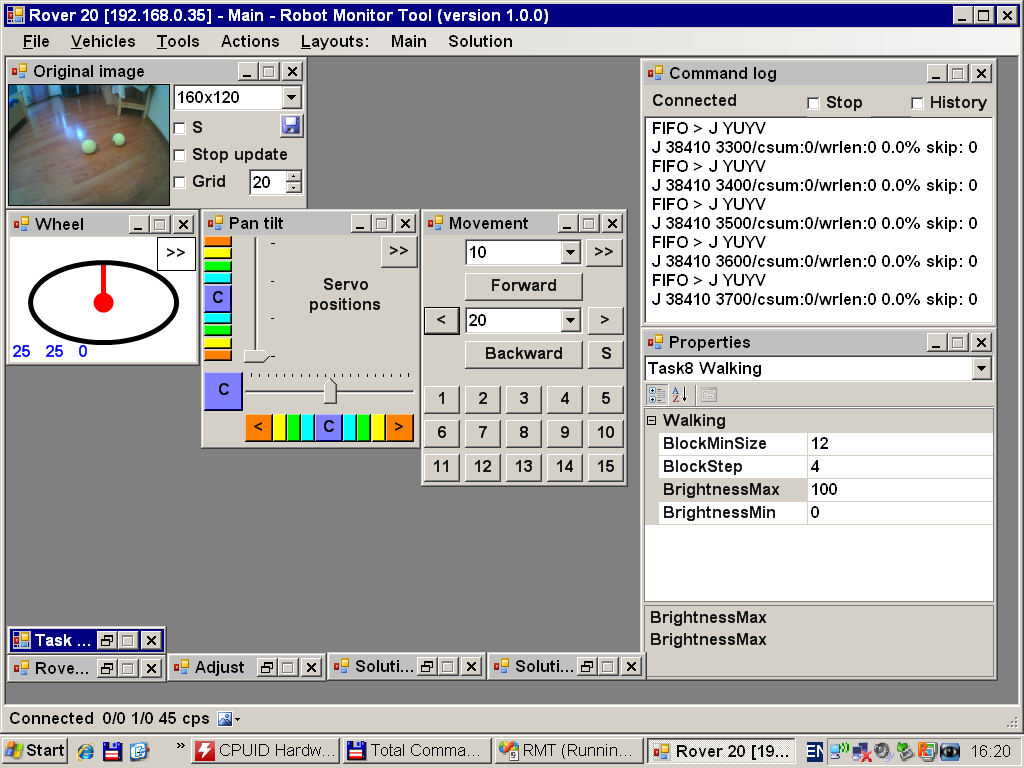1024x768 pixels.
Task: Tick the Grid checkbox
Action: click(x=180, y=182)
